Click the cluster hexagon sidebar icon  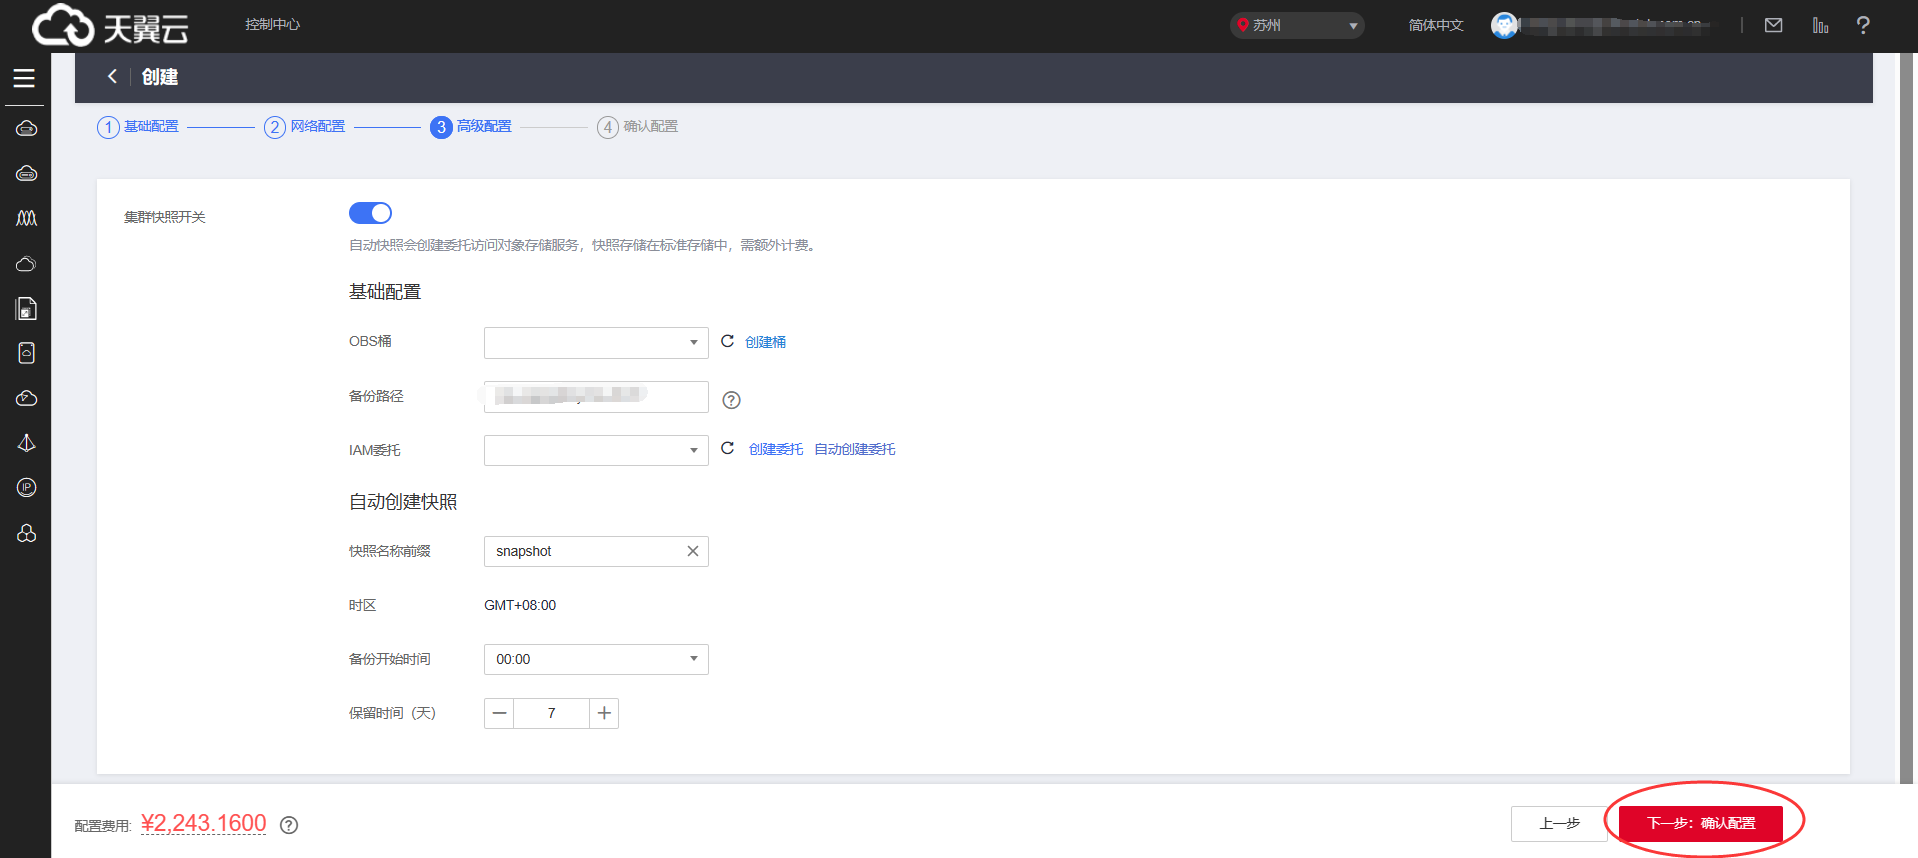pos(26,533)
